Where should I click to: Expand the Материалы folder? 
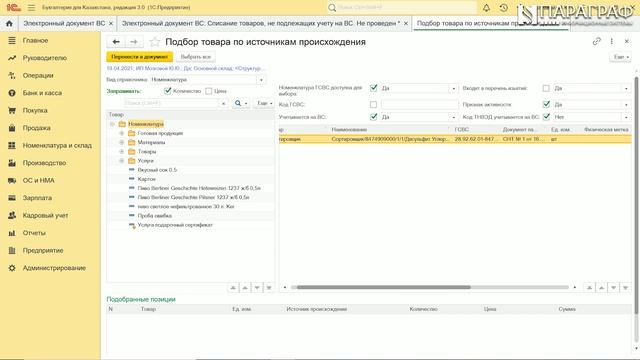[x=122, y=142]
